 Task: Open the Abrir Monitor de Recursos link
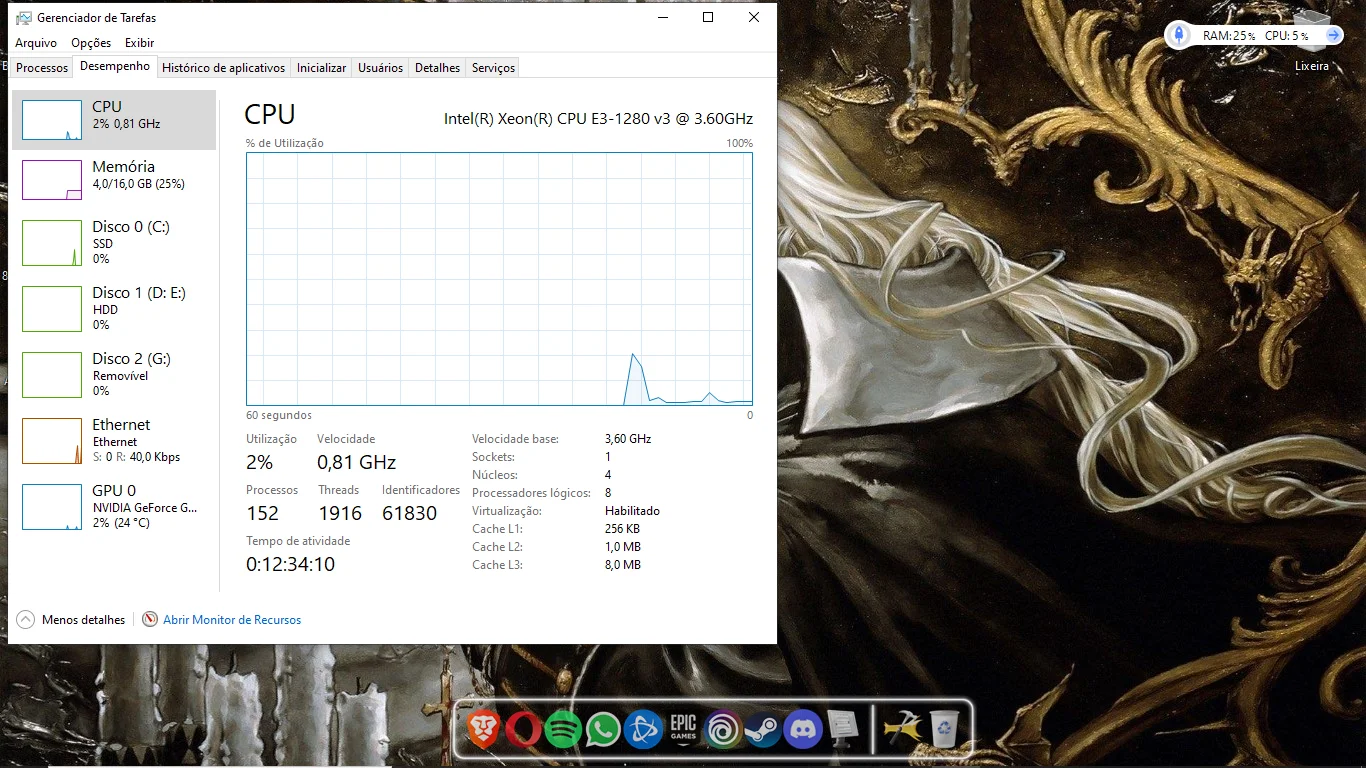click(222, 620)
